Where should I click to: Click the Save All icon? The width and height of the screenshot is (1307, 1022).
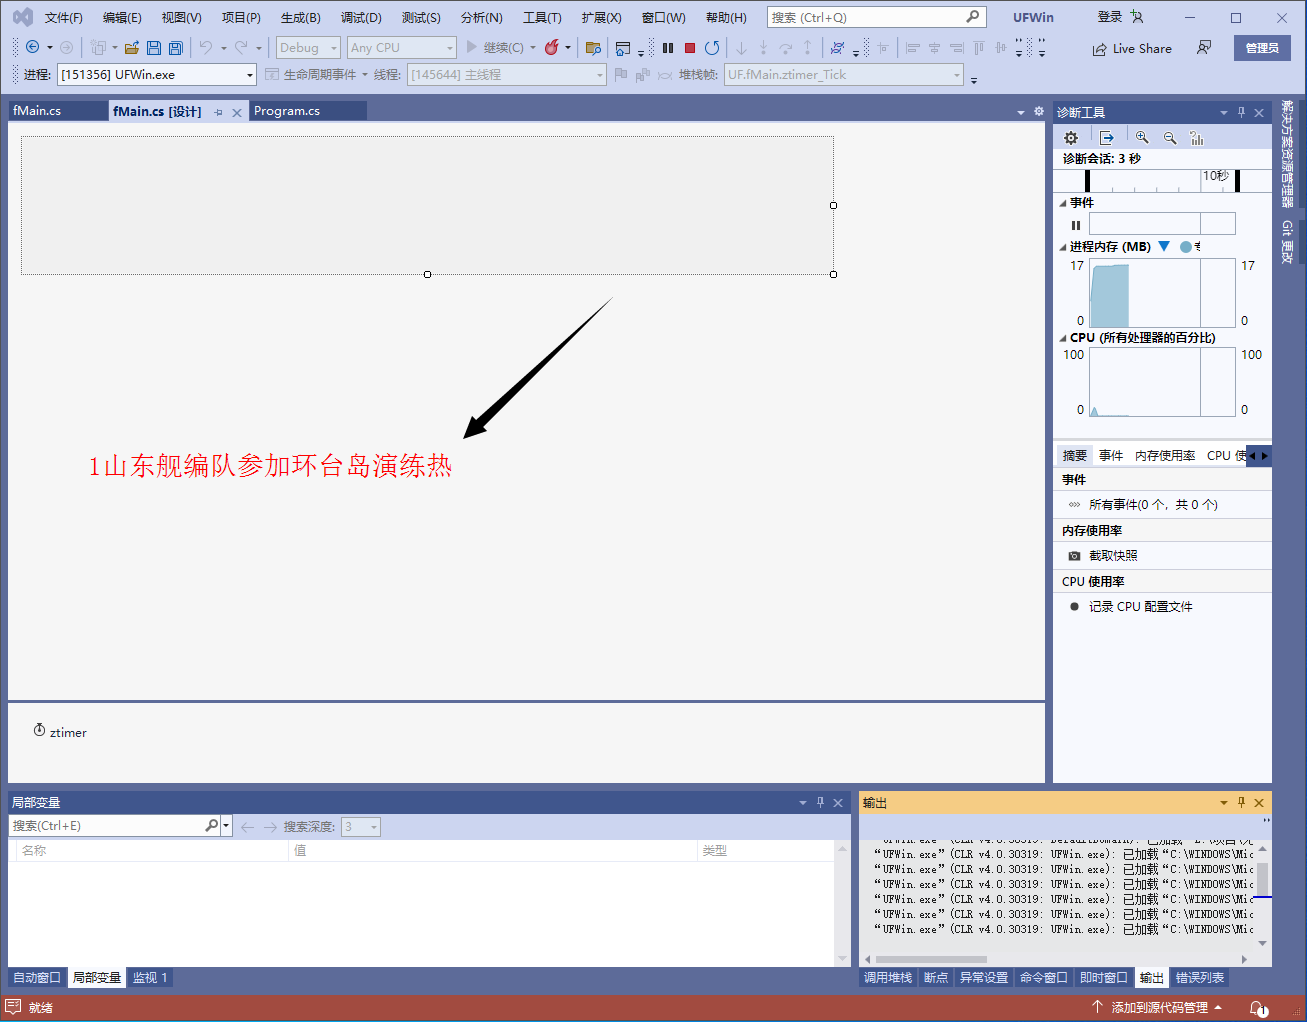click(x=176, y=47)
